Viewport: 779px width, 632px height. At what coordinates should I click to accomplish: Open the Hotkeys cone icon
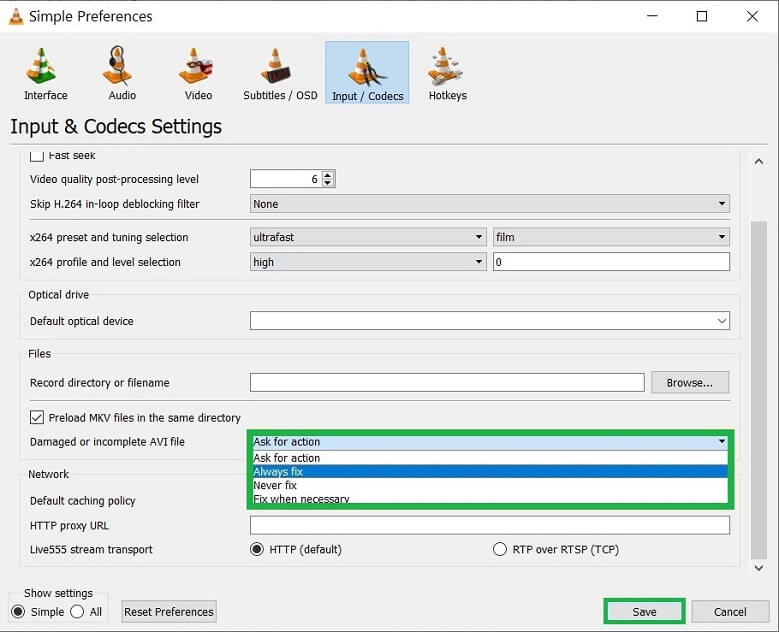[x=444, y=66]
